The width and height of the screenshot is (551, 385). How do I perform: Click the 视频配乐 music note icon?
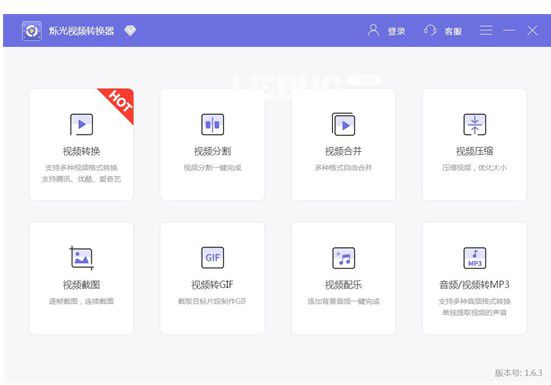point(343,257)
